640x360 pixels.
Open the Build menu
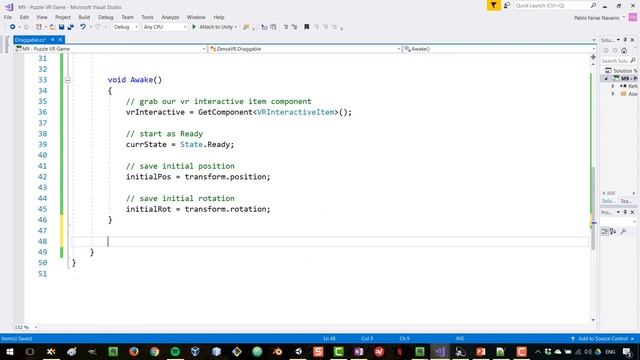tap(84, 17)
